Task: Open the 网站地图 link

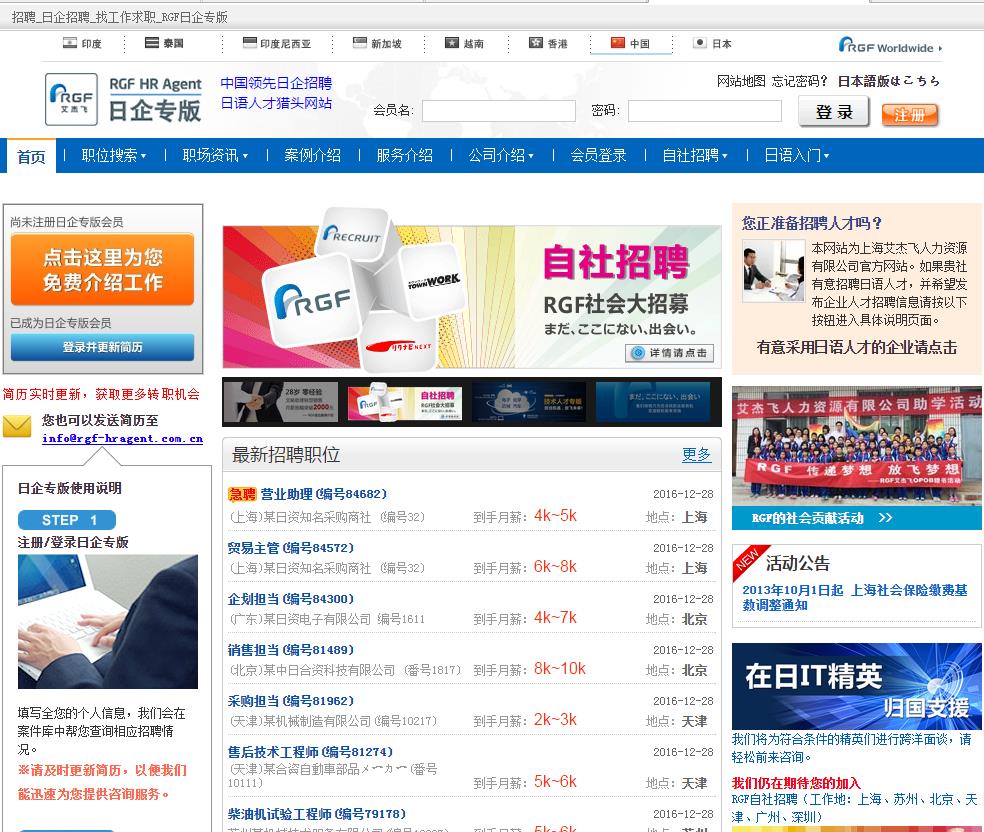Action: (x=741, y=81)
